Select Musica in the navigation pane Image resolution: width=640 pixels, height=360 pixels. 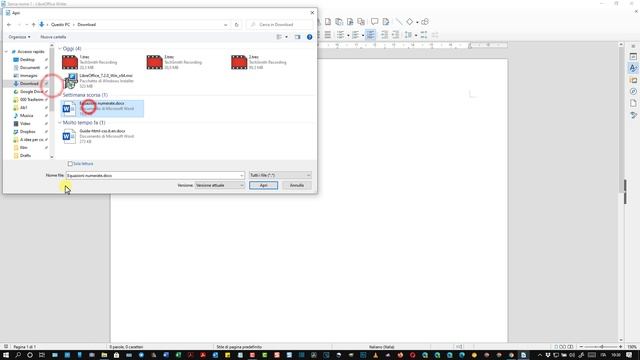coord(27,116)
